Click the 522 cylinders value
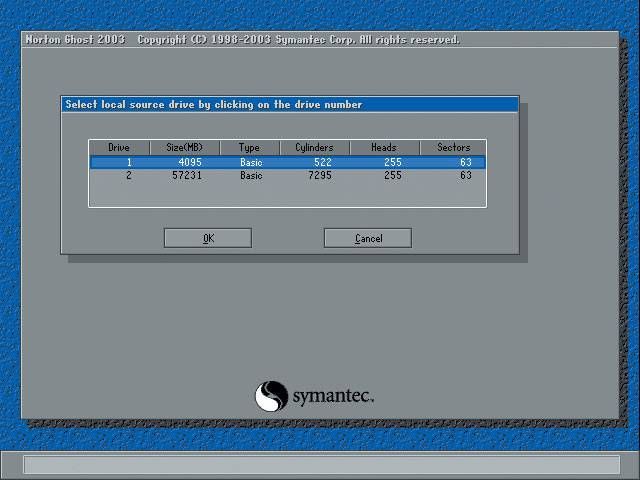Screen dimensions: 640x480 pos(323,162)
